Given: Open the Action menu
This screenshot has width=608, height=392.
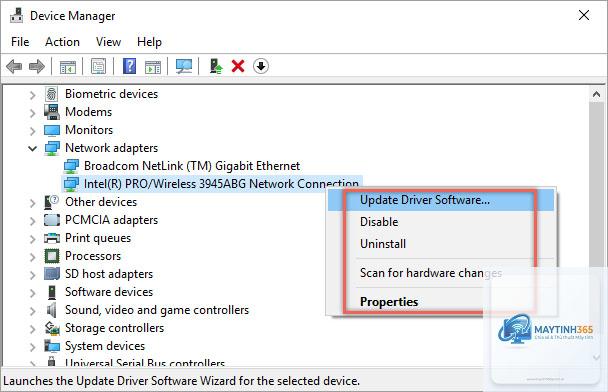Looking at the screenshot, I should tap(62, 42).
